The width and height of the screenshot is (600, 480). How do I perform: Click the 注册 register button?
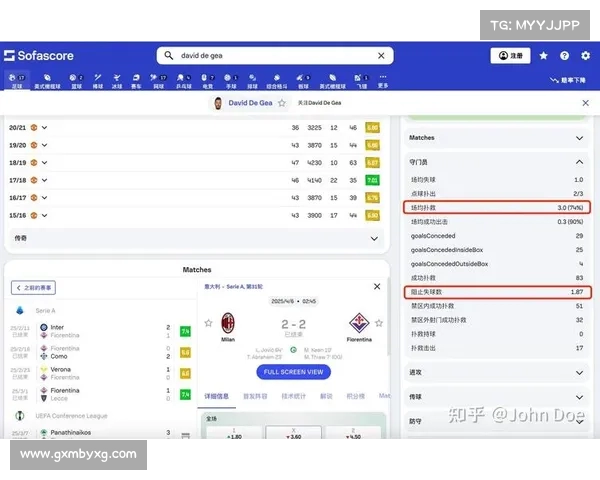click(510, 56)
